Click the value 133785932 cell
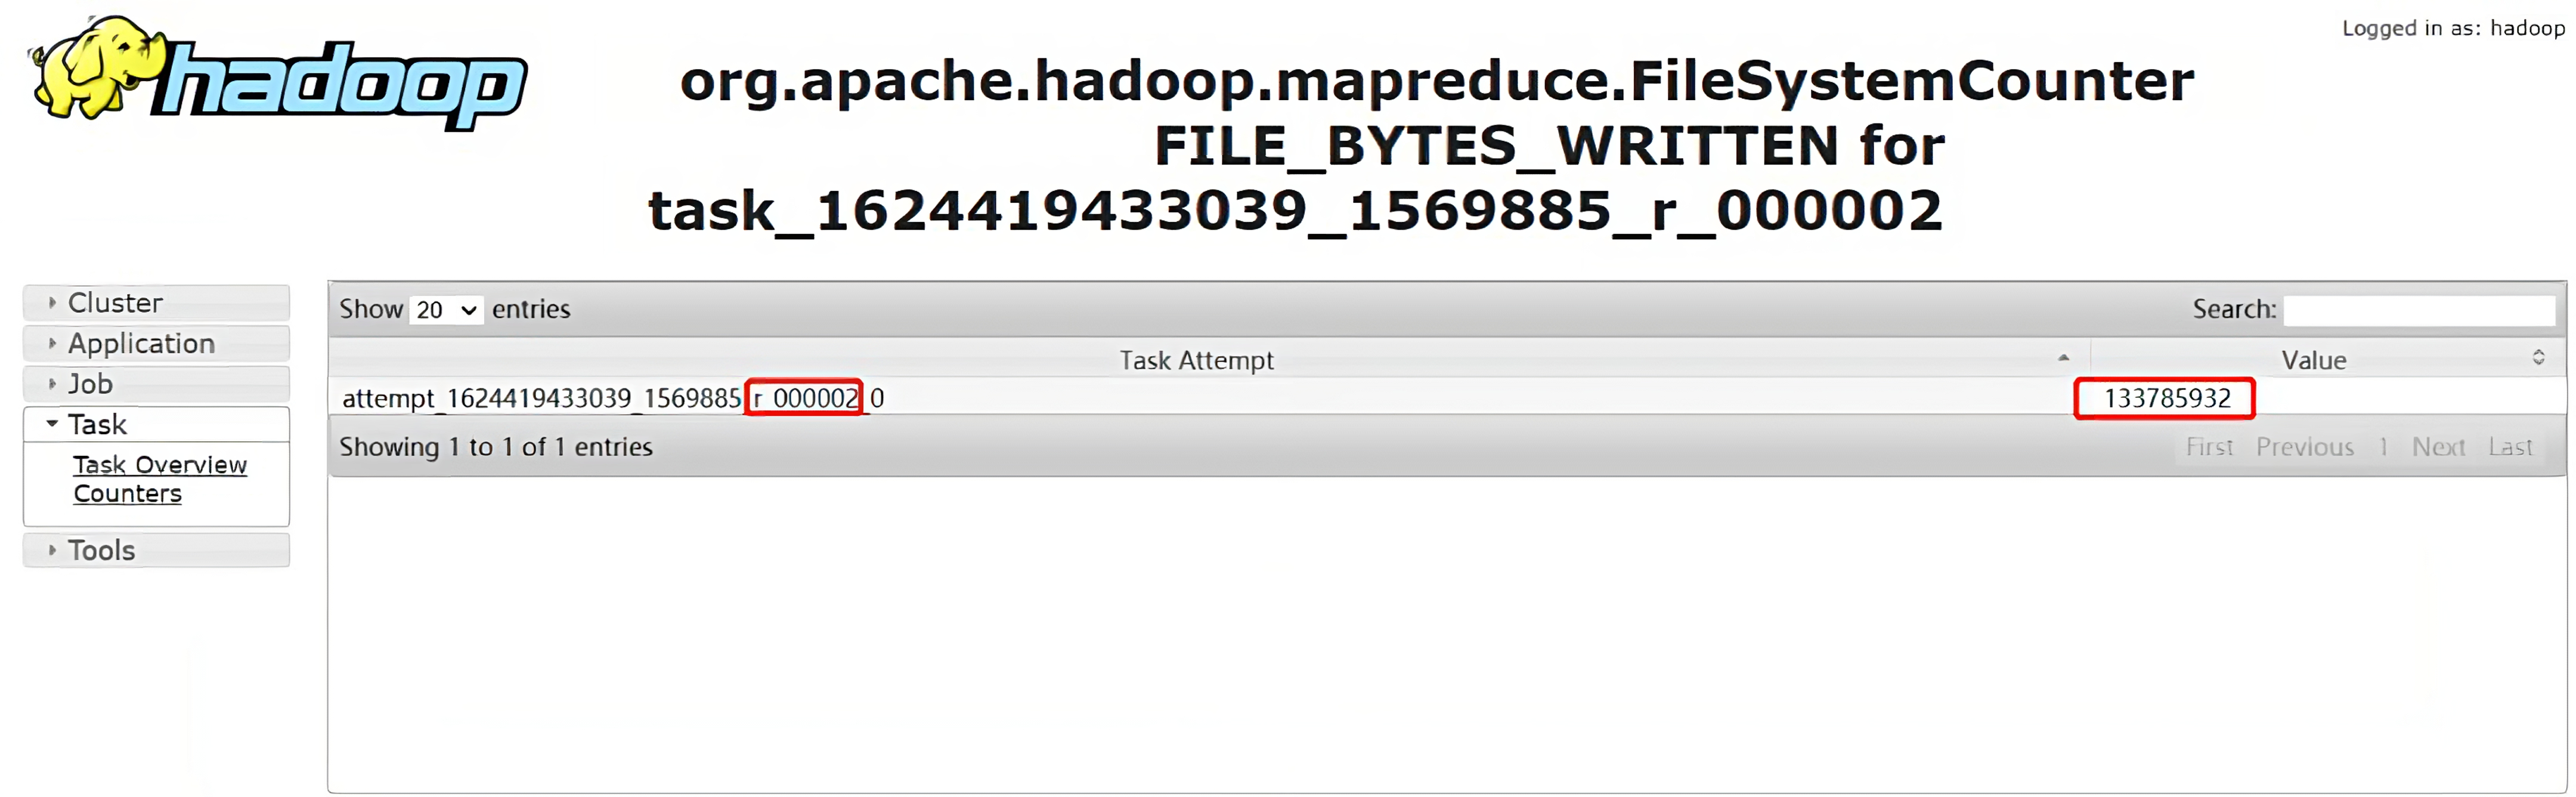The height and width of the screenshot is (797, 2576). tap(2167, 399)
